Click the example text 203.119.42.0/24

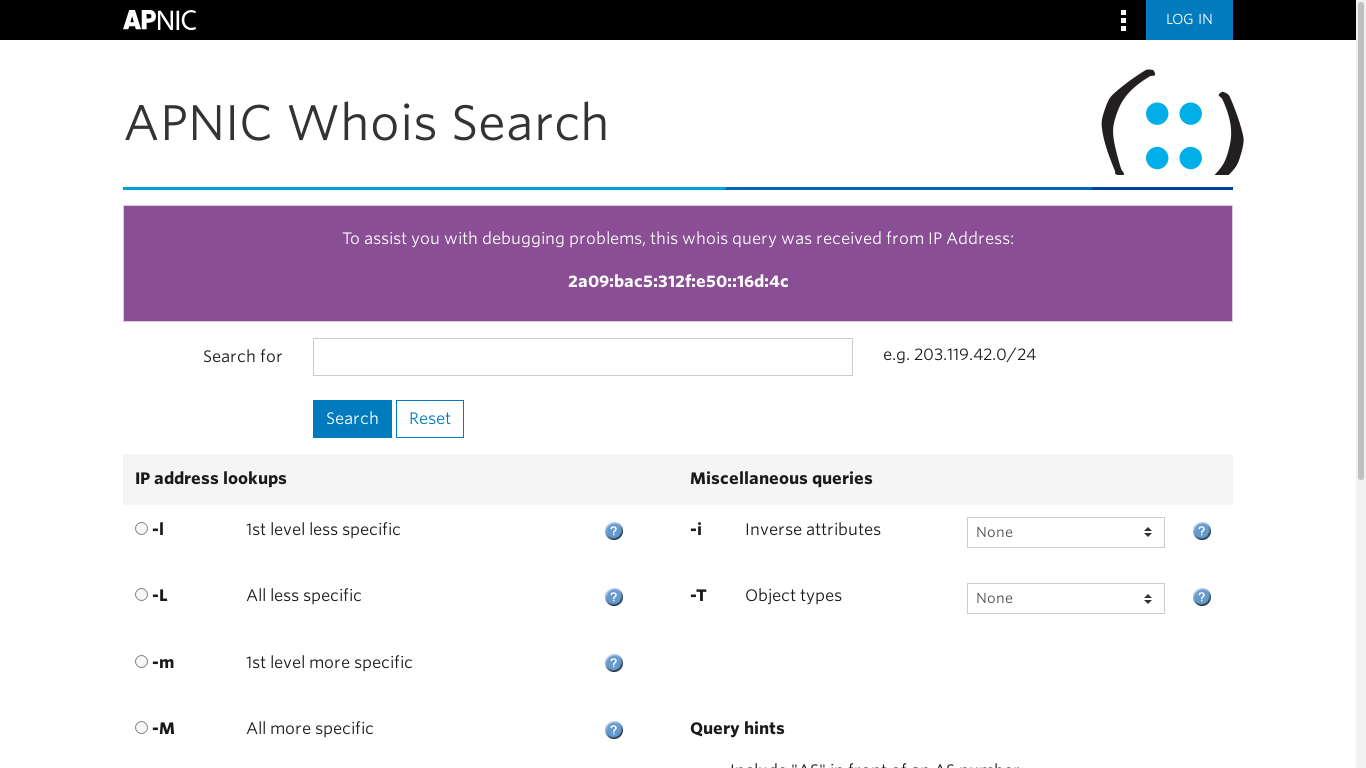(x=975, y=354)
